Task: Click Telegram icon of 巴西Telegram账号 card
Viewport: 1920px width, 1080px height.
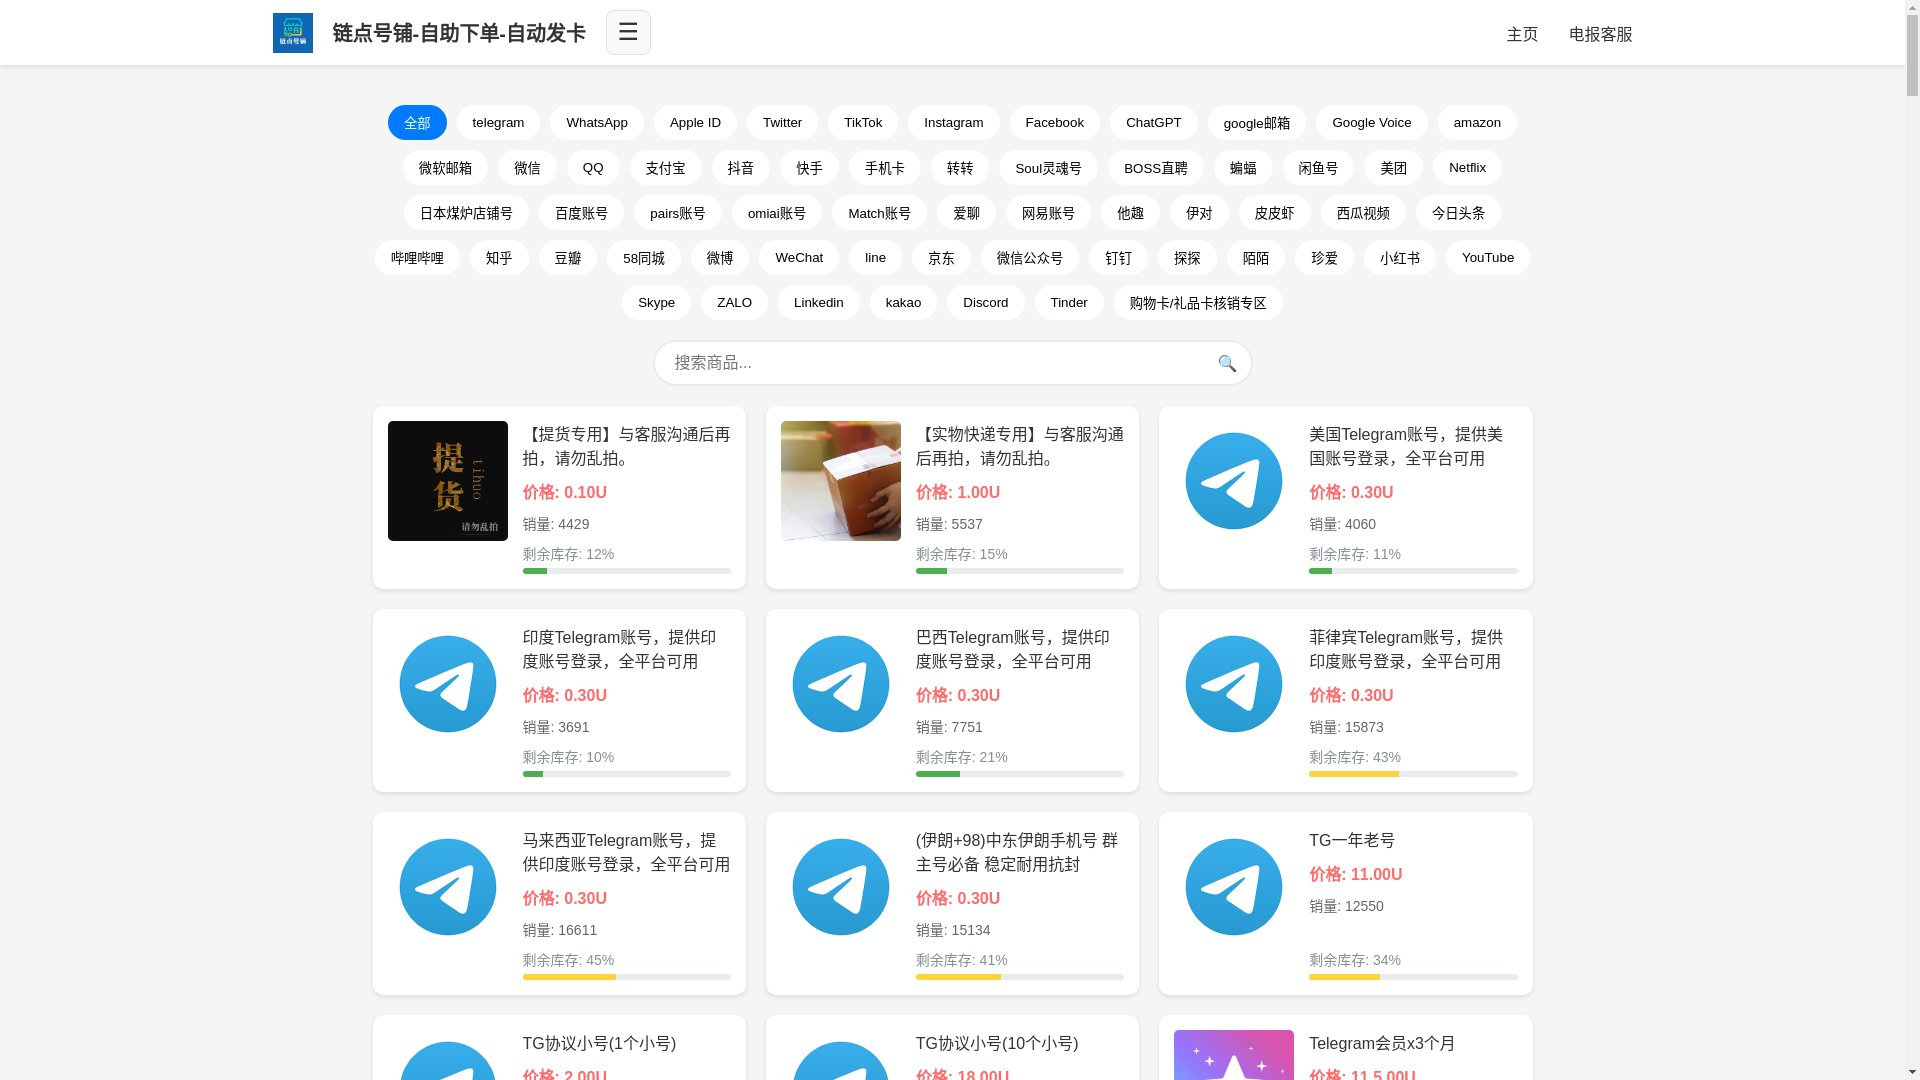Action: [841, 684]
